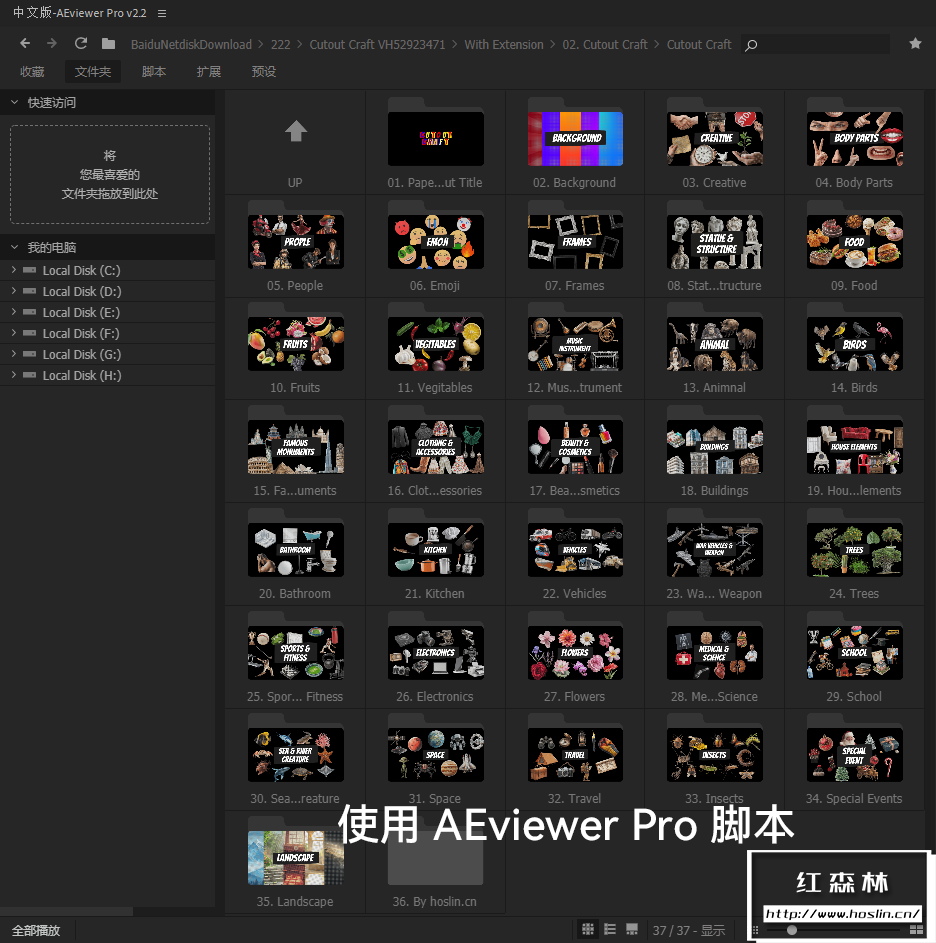Click the favorites folder drop zone
Viewport: 936px width, 943px height.
(x=109, y=174)
